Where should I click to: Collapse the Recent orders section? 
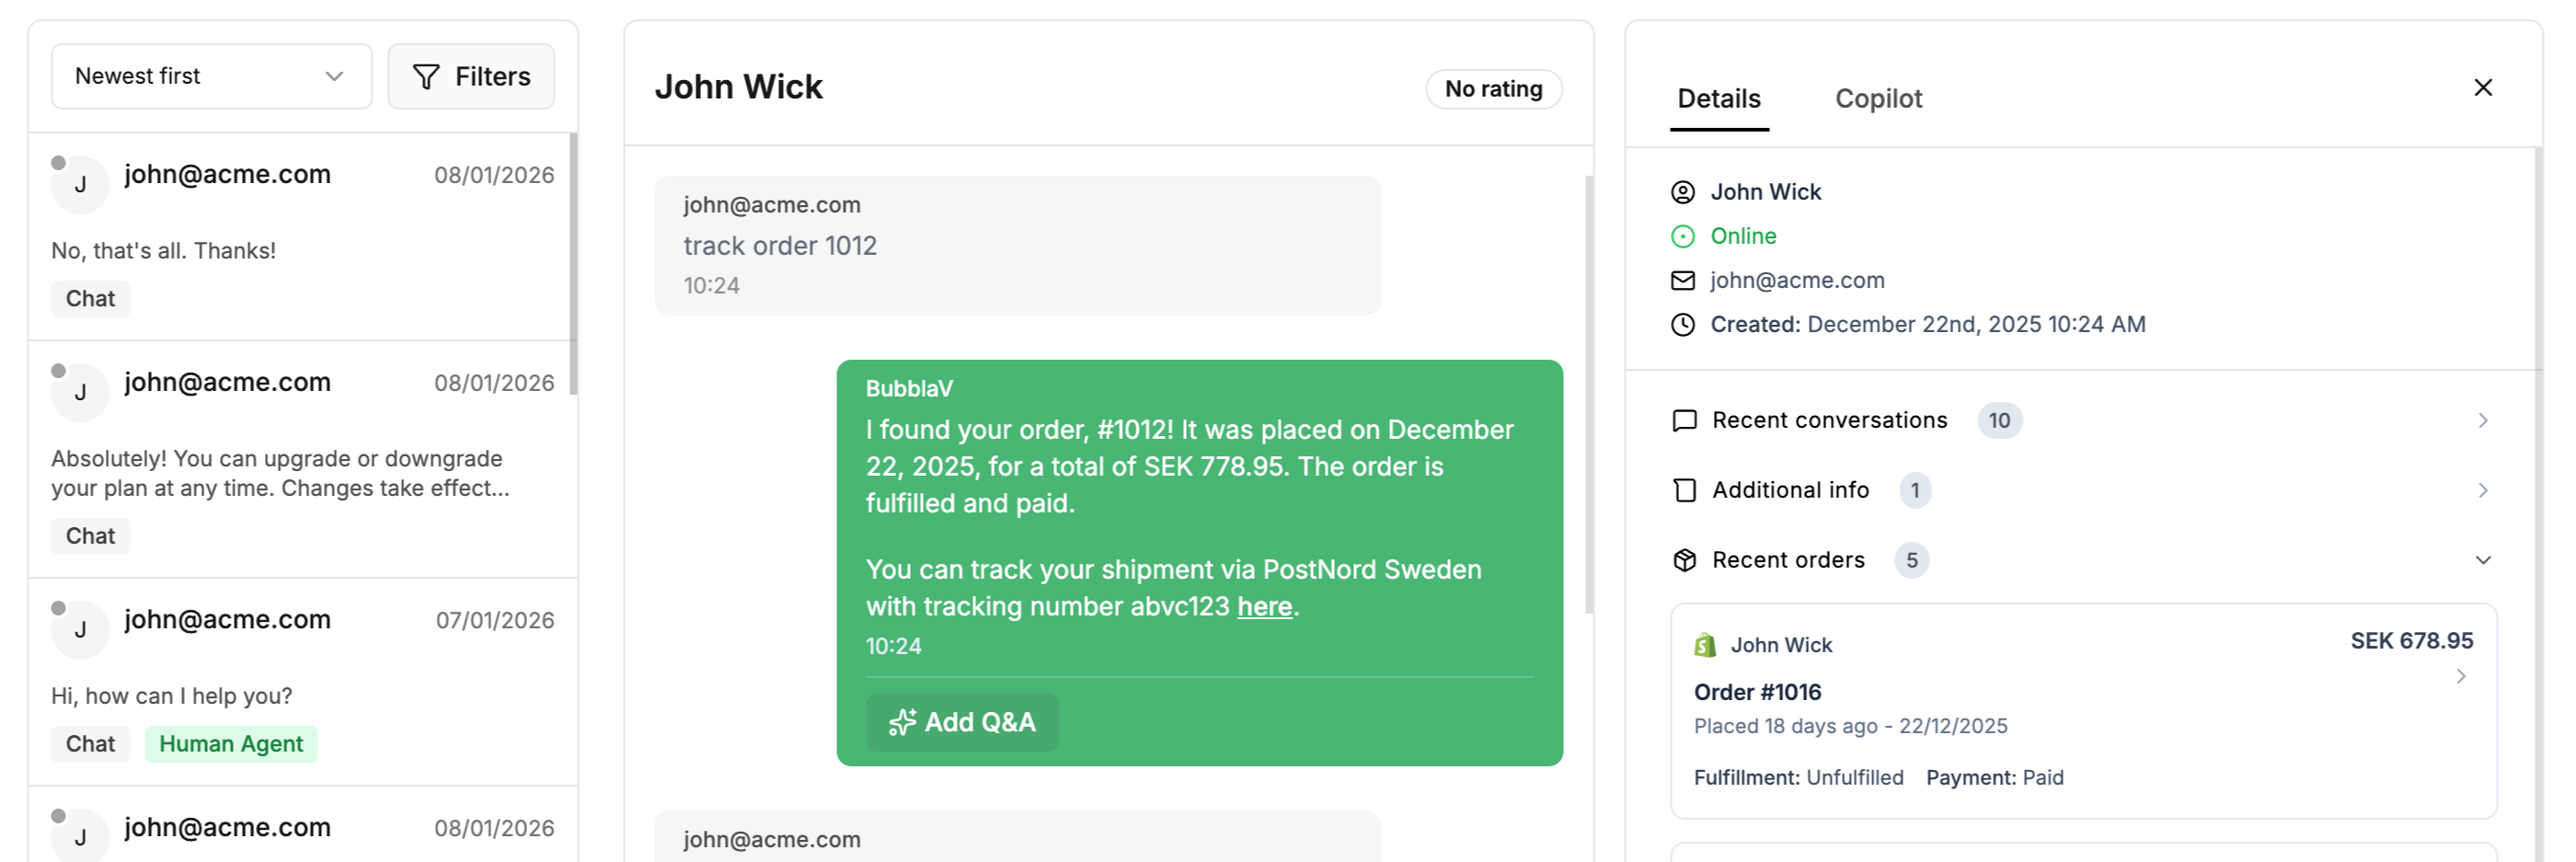pos(2483,560)
